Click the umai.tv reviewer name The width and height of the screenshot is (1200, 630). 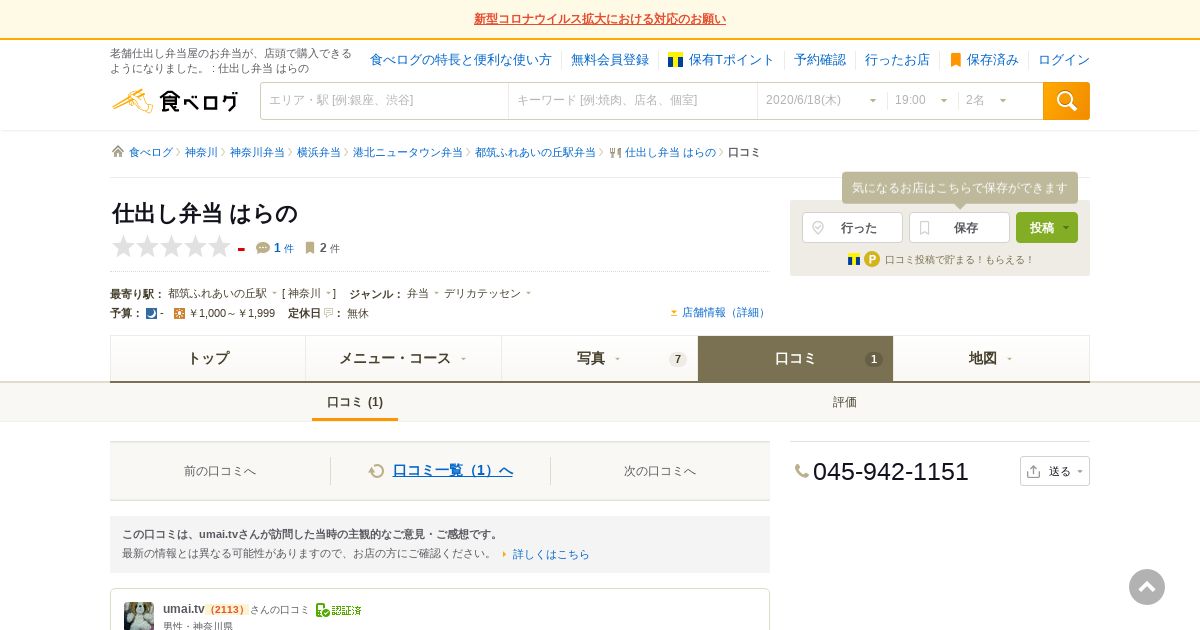[x=184, y=609]
